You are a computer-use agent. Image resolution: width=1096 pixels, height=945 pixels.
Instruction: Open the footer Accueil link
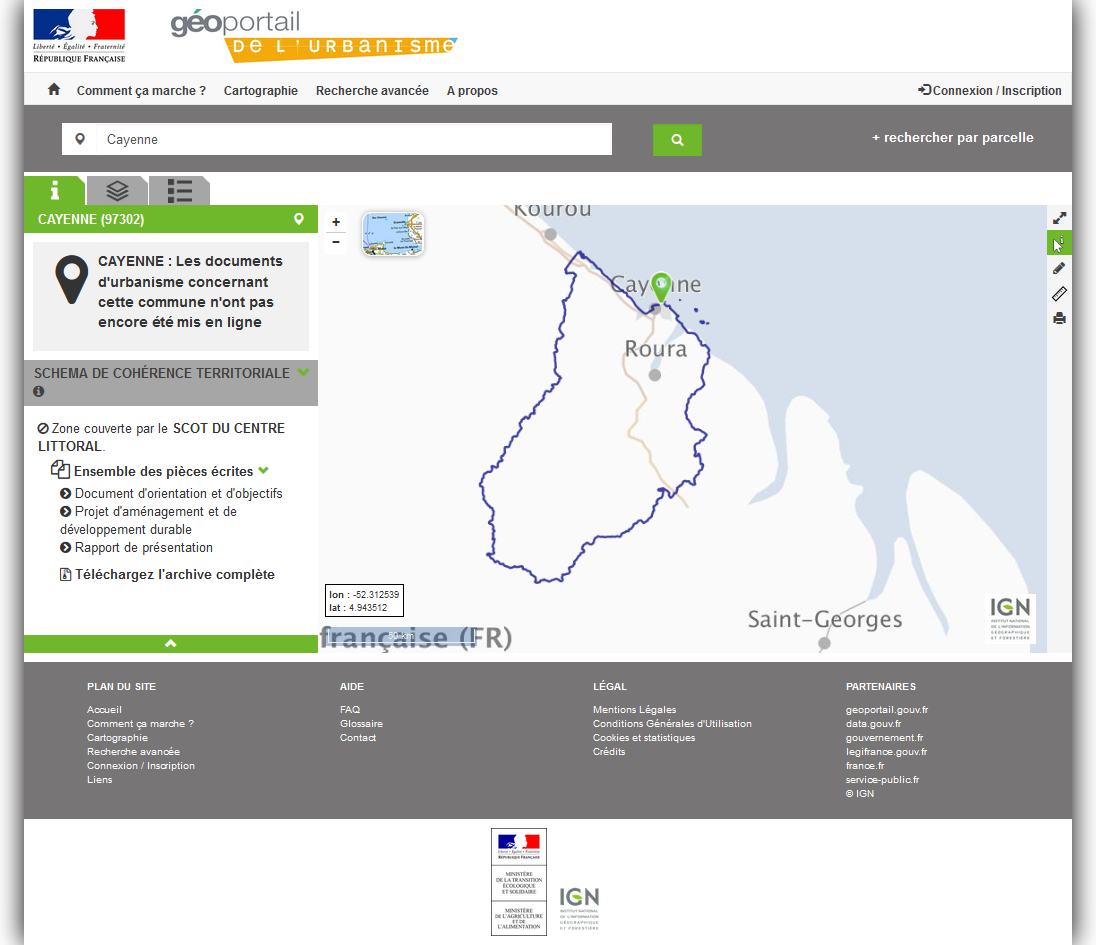[104, 709]
